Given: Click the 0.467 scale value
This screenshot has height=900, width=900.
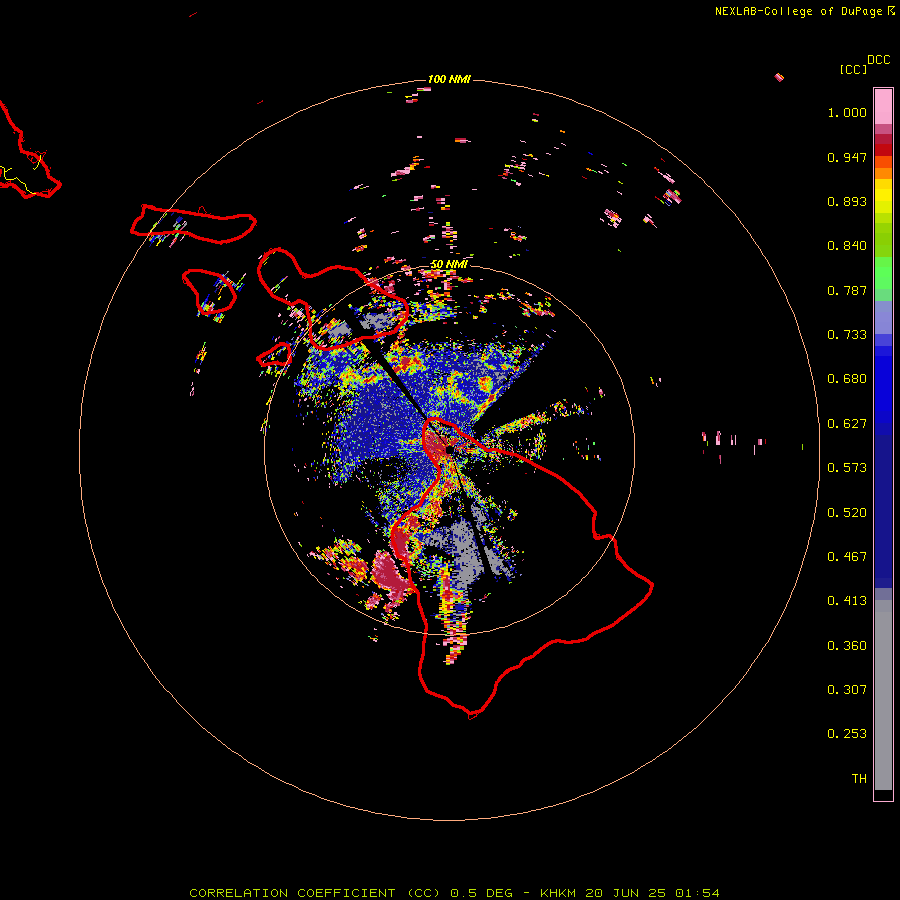Looking at the screenshot, I should (847, 557).
